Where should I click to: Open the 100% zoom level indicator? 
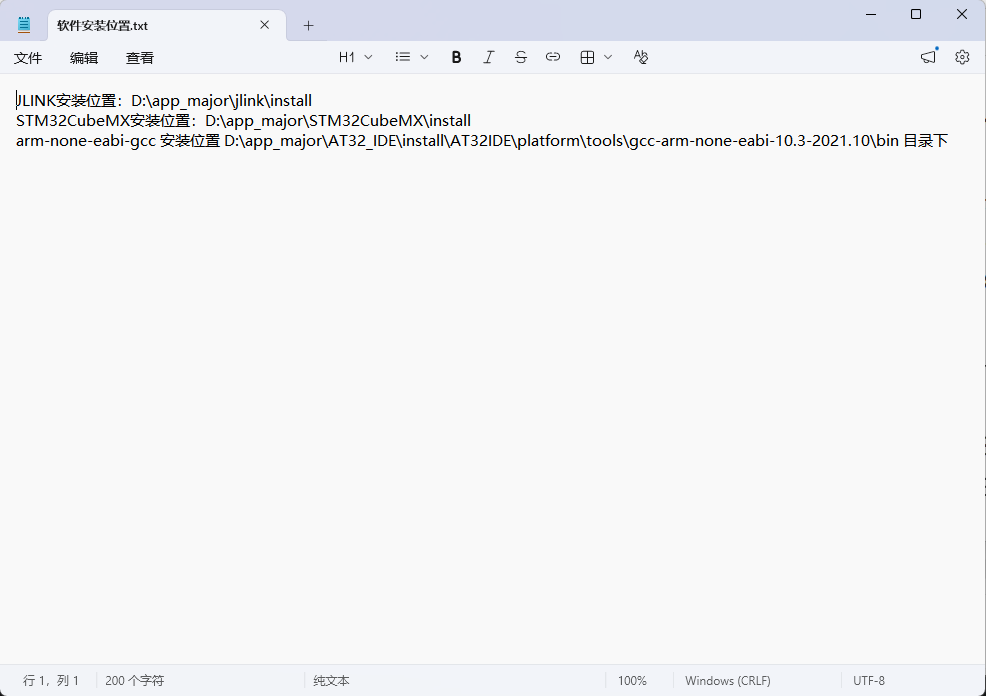[632, 680]
